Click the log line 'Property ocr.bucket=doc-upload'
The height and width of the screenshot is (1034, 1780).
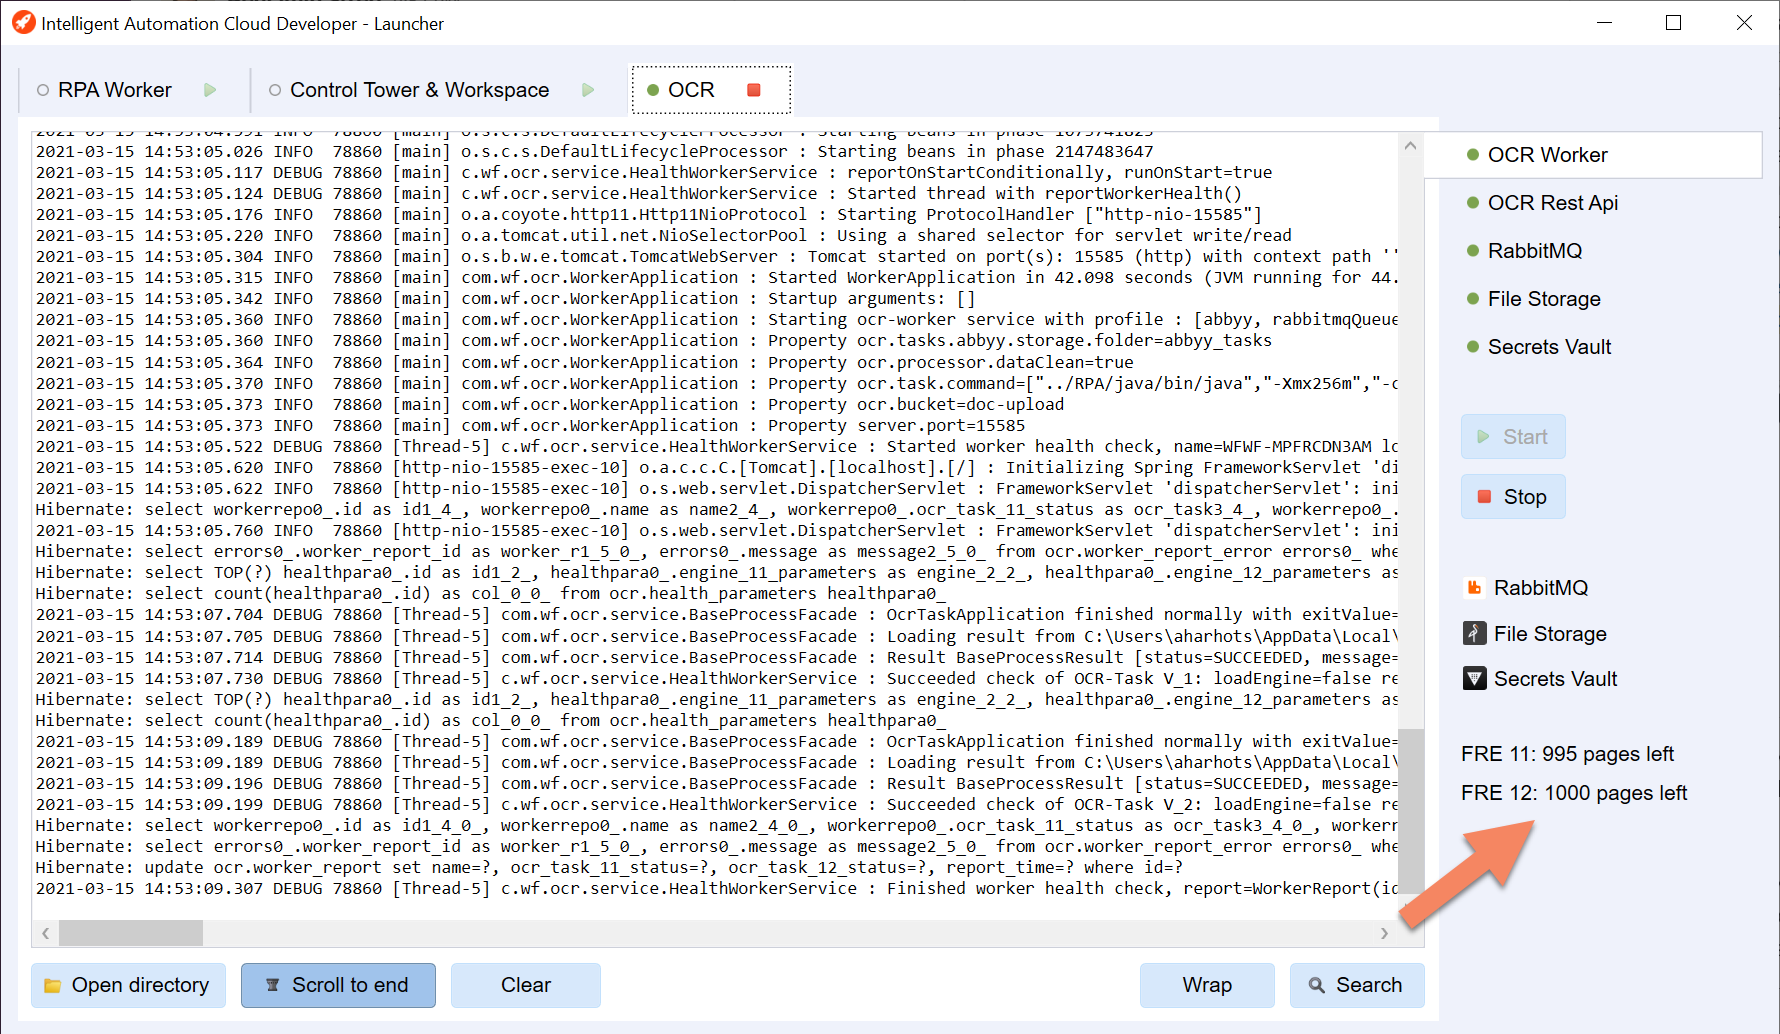pos(550,405)
